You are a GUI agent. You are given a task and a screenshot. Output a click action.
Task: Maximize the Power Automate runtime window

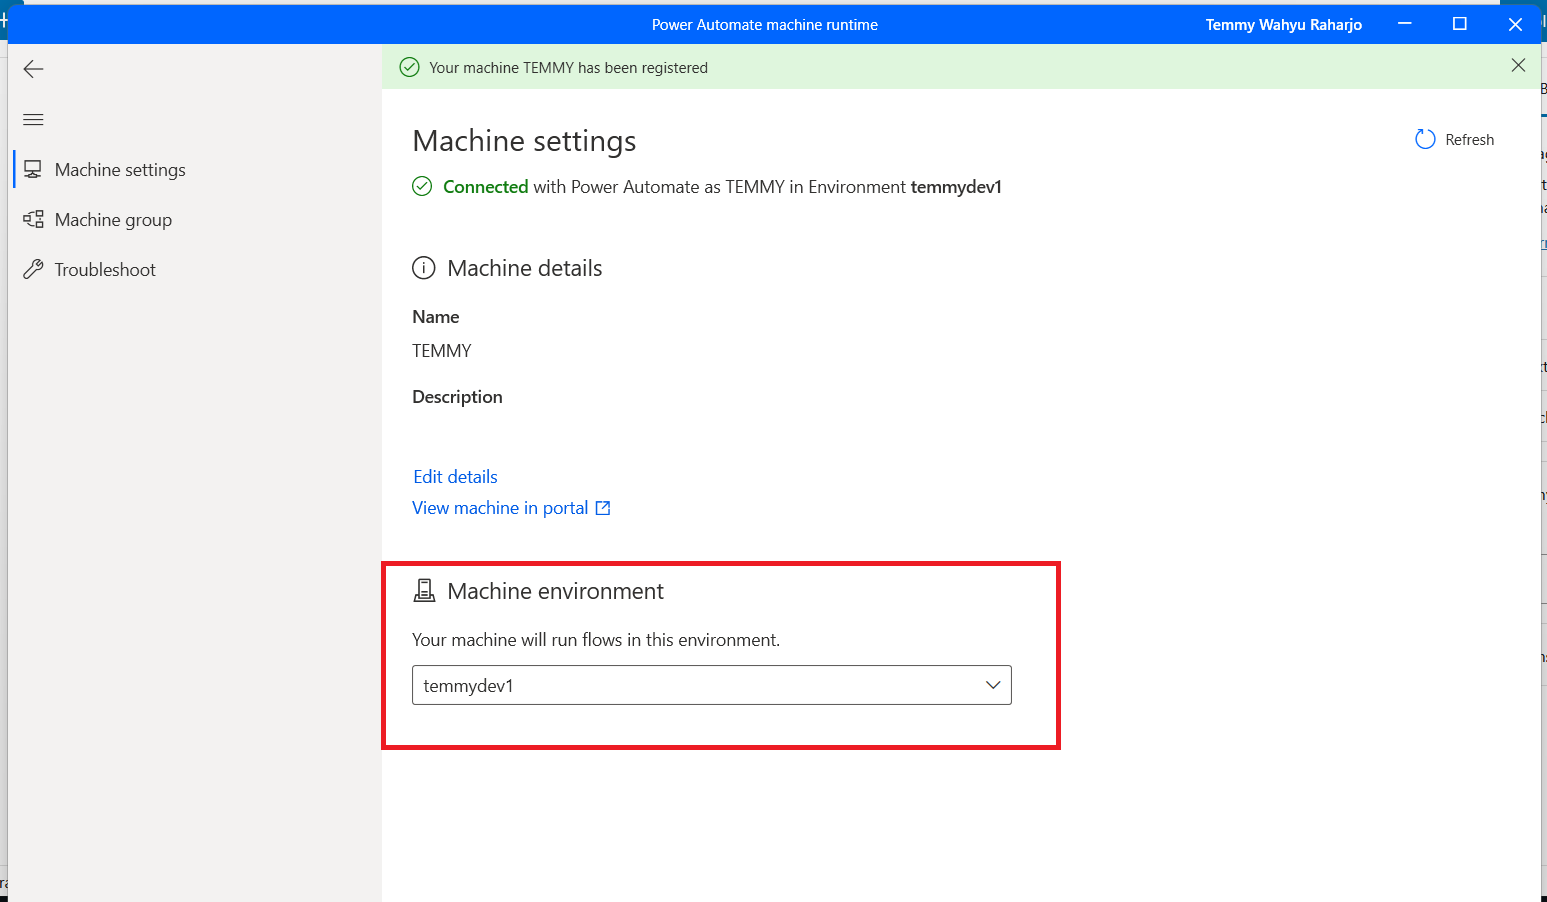point(1460,24)
